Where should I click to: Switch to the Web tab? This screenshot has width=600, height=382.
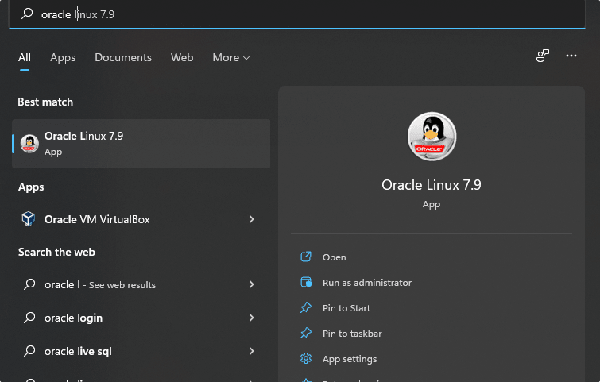pos(182,57)
